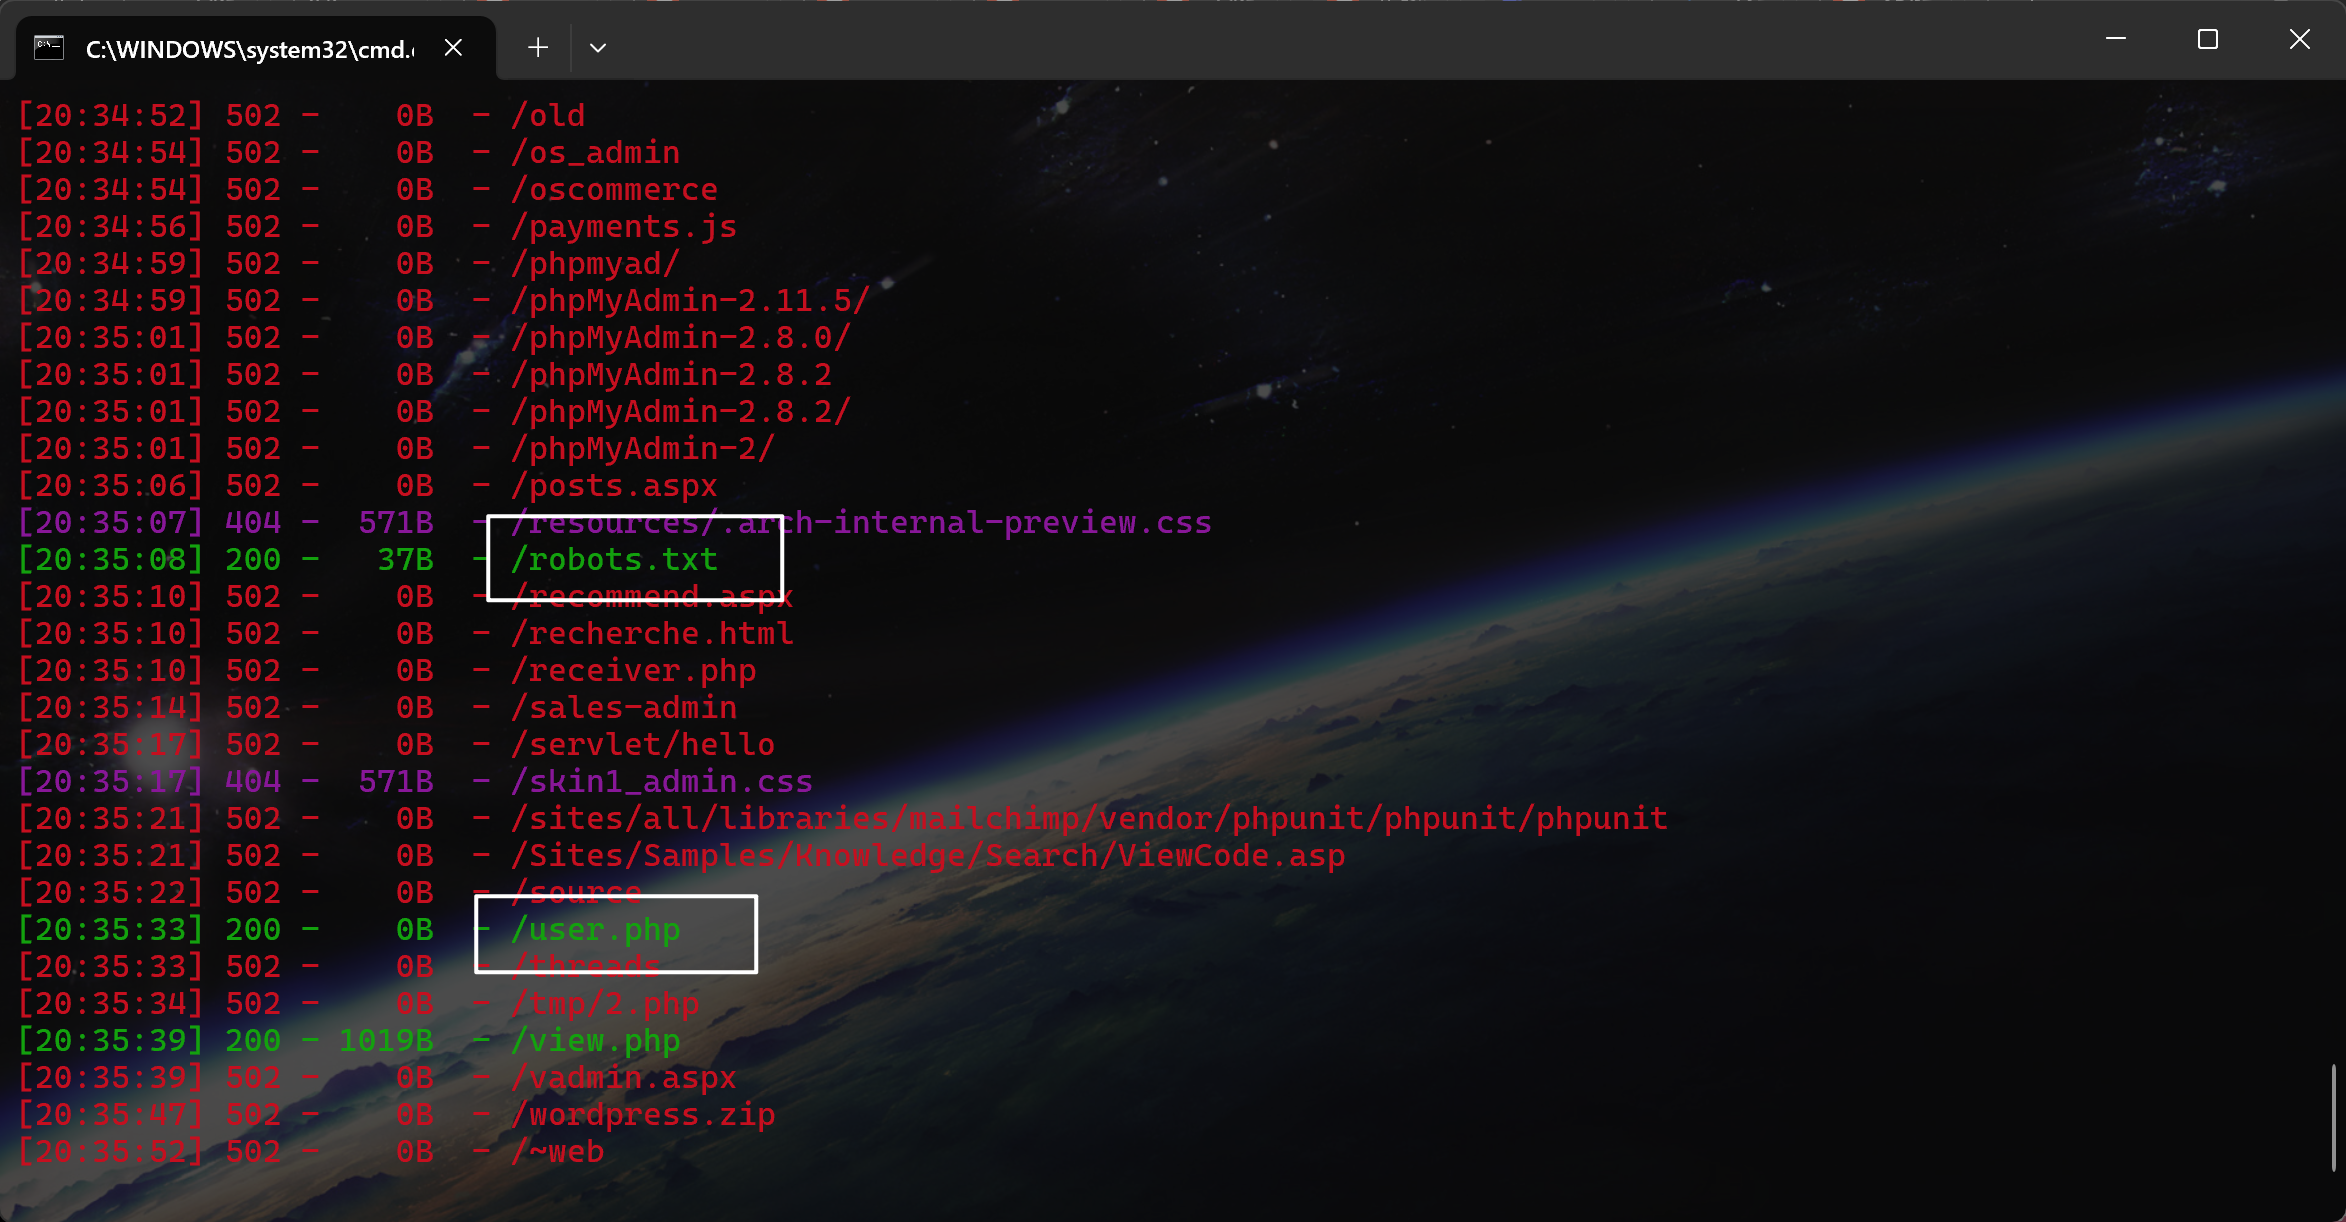Select the C:\WINDOWS\system32\cmd tab
Screen dimensions: 2346x1222
(250, 49)
